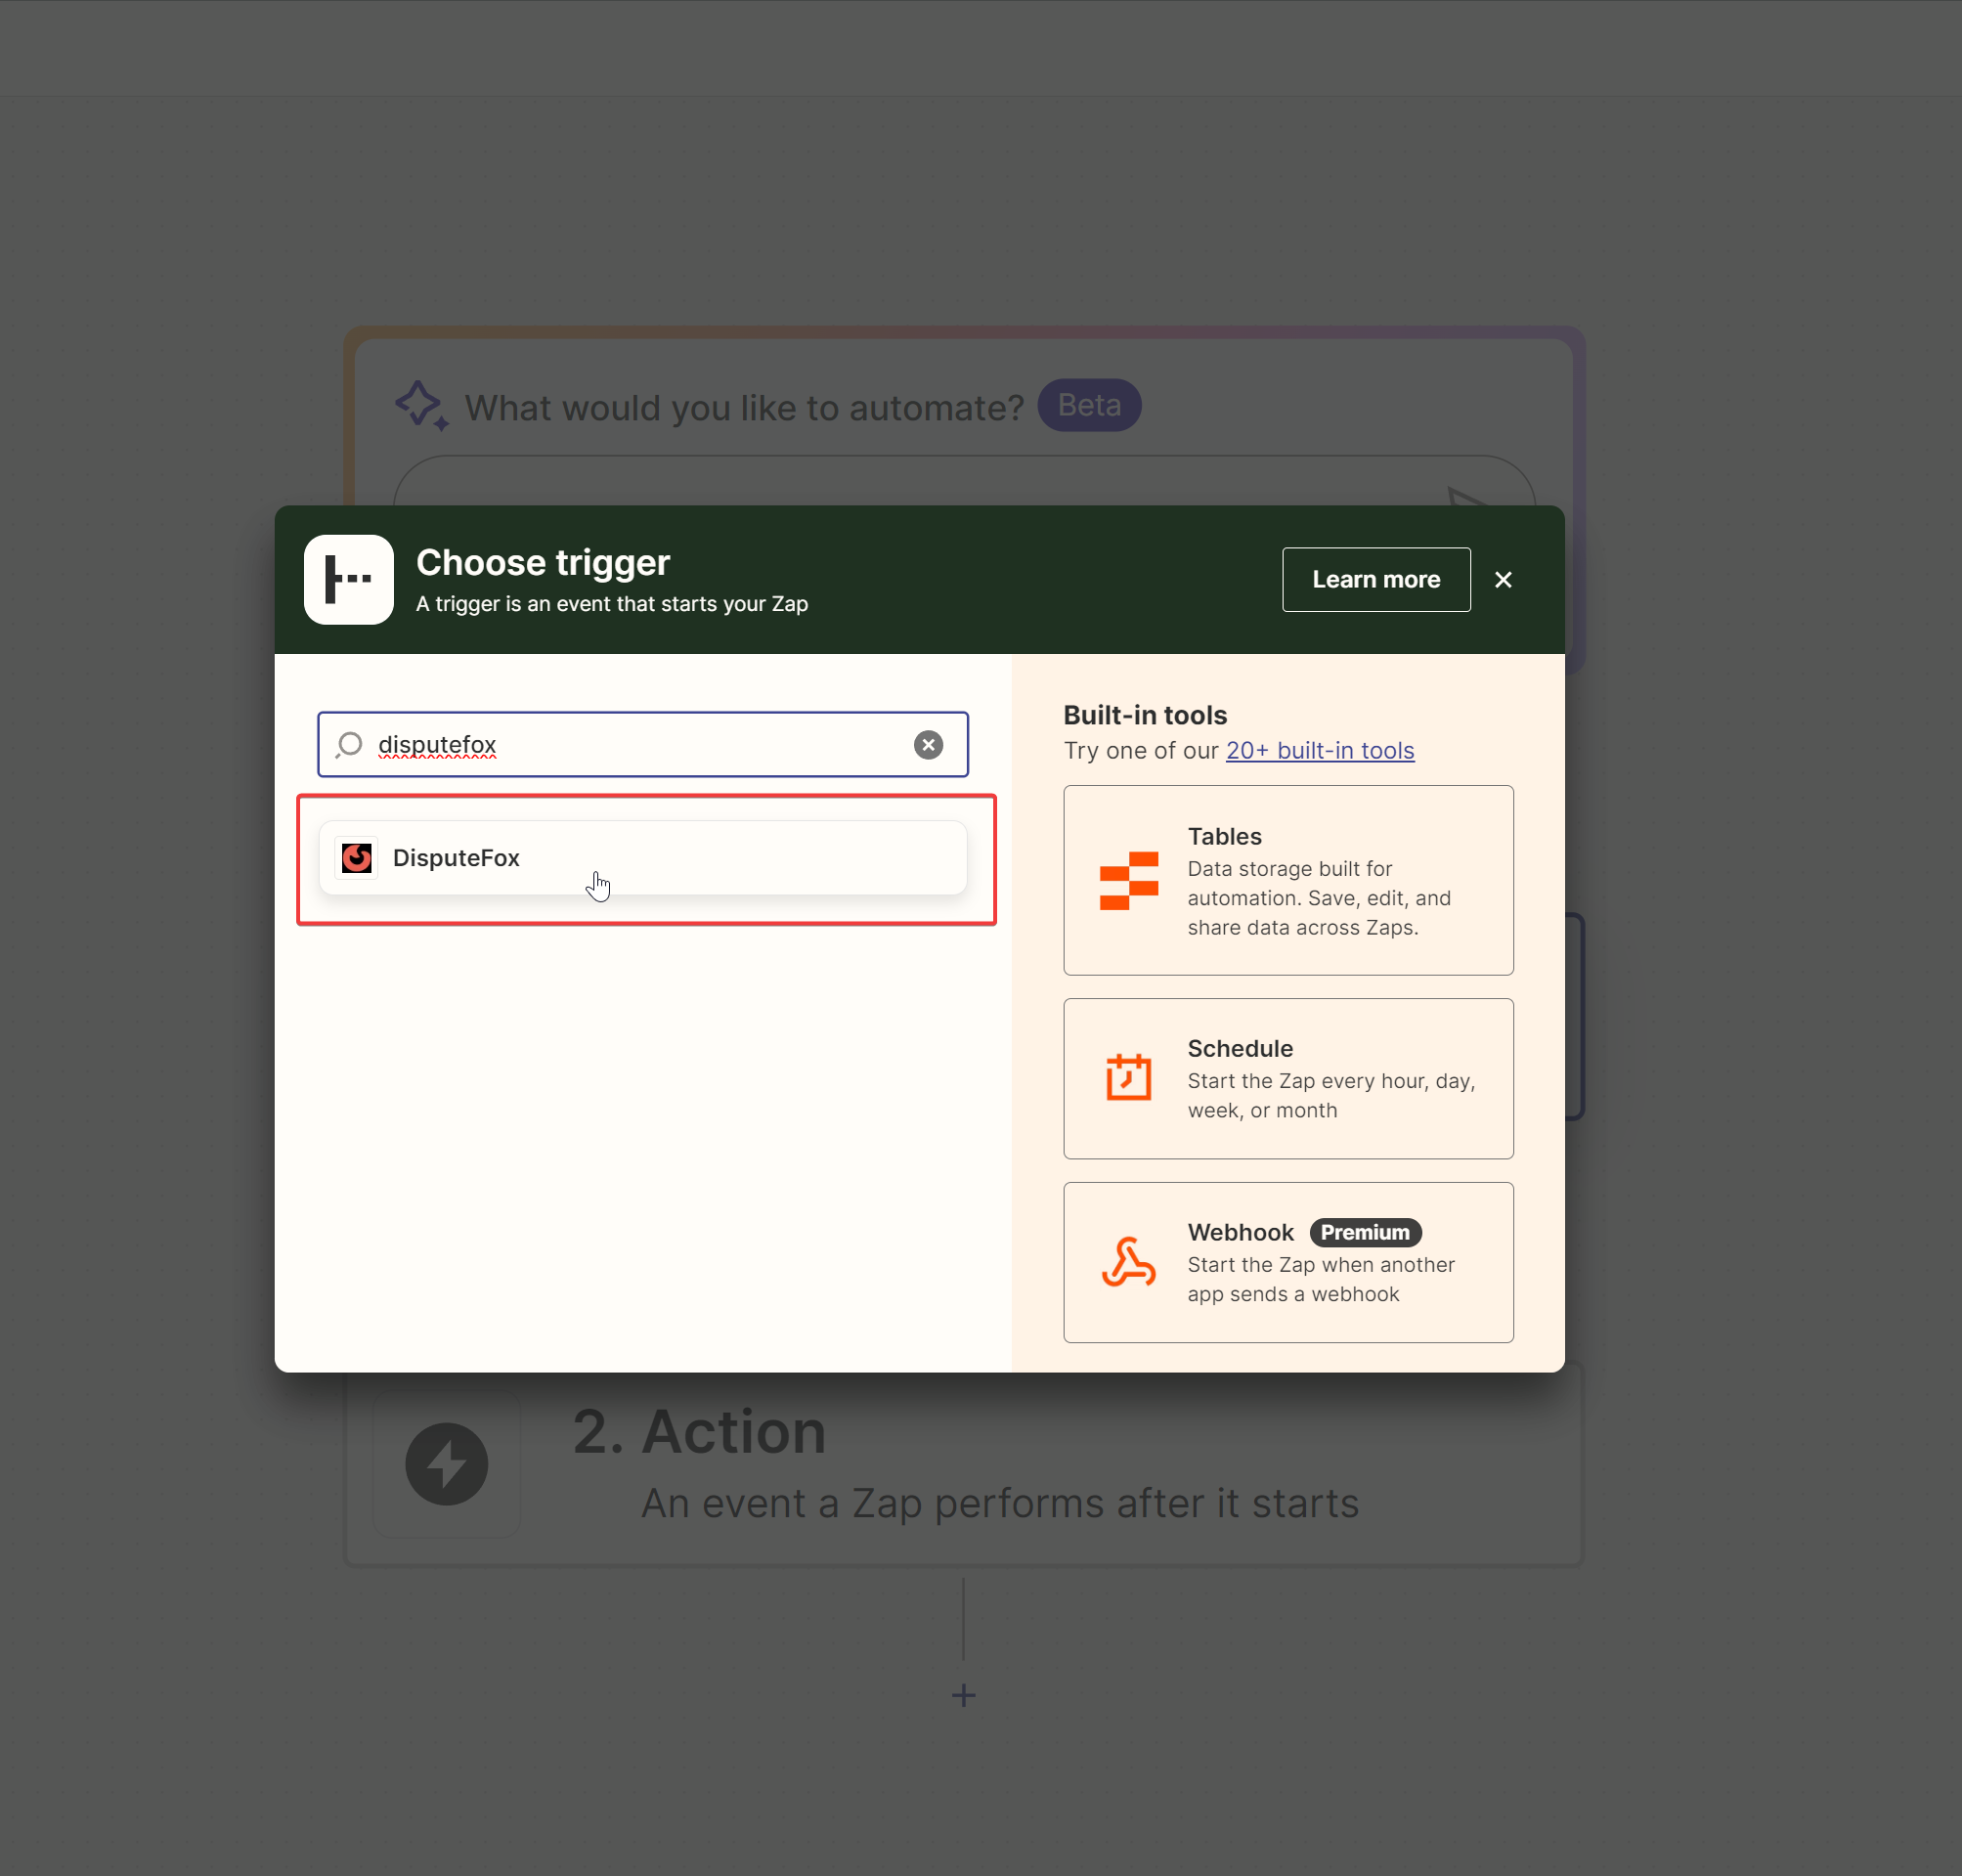Viewport: 1962px width, 1876px height.
Task: Open the 20+ built-in tools link
Action: point(1319,750)
